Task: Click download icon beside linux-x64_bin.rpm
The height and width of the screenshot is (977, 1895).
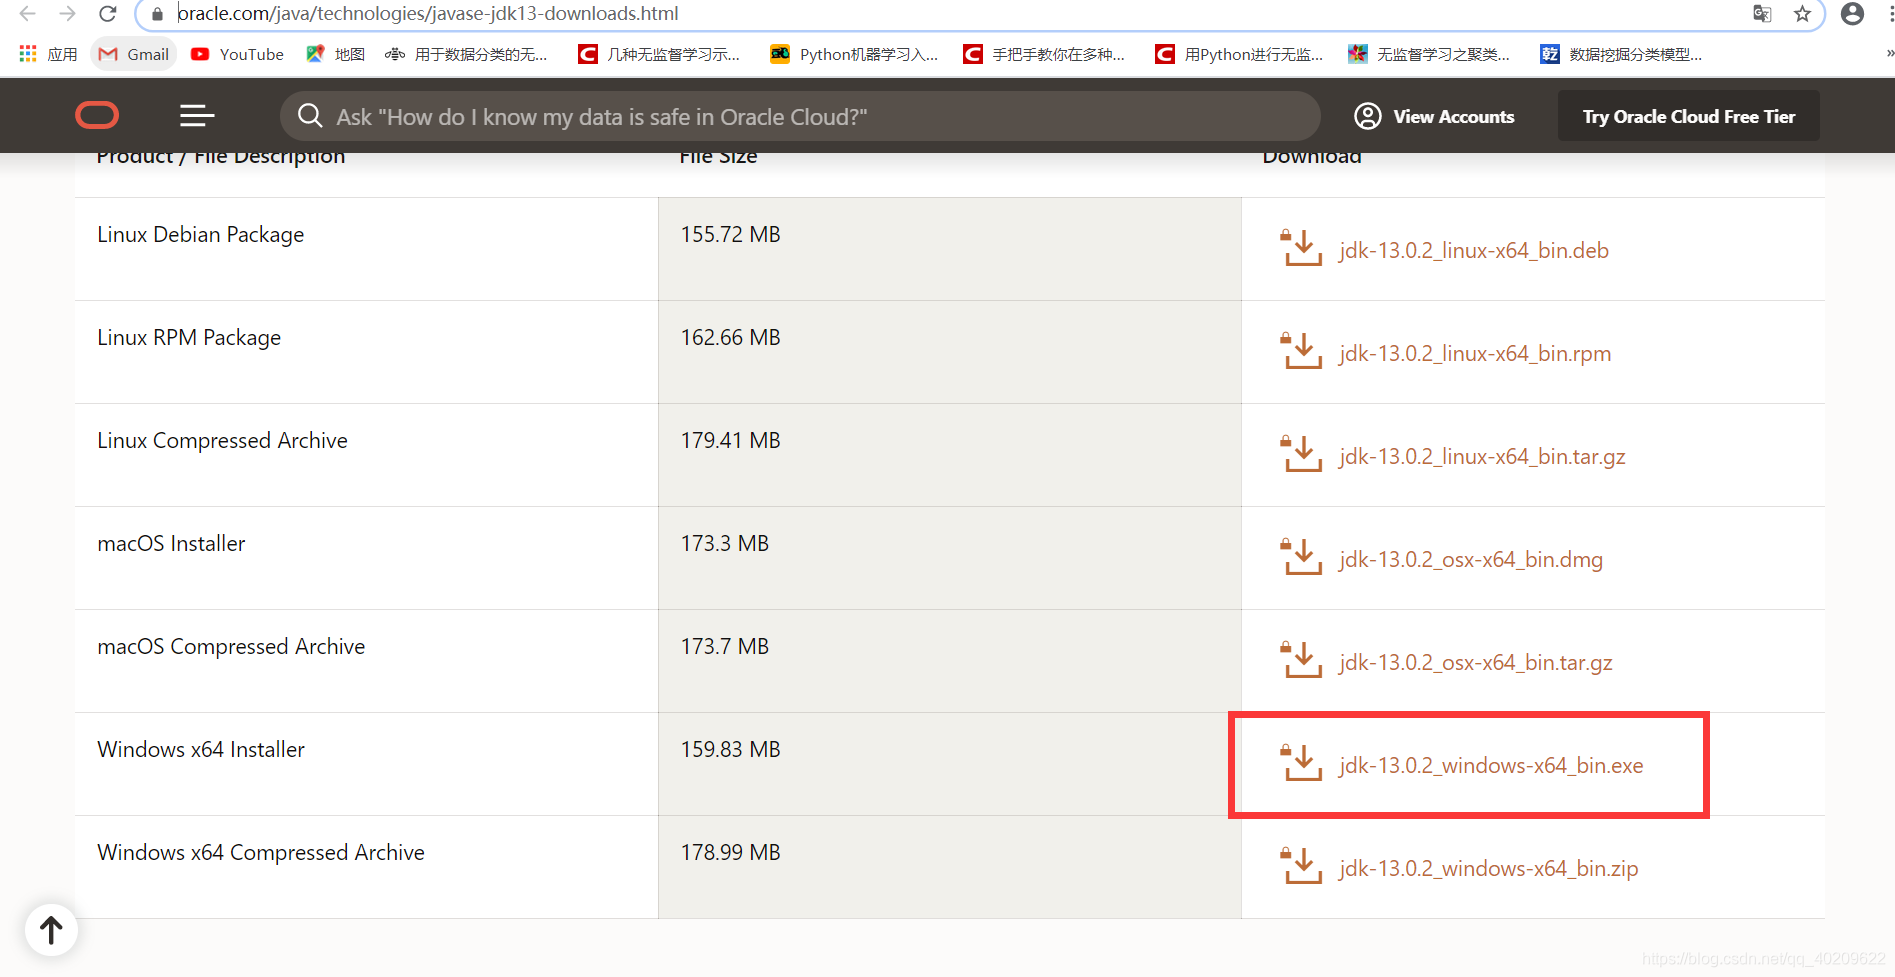Action: click(1301, 351)
